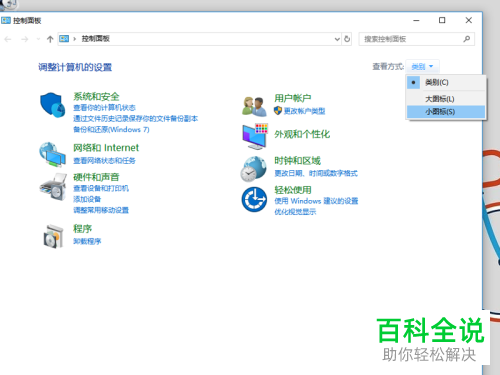Open 硬件和声音 category heading
The image size is (500, 375).
(x=96, y=177)
